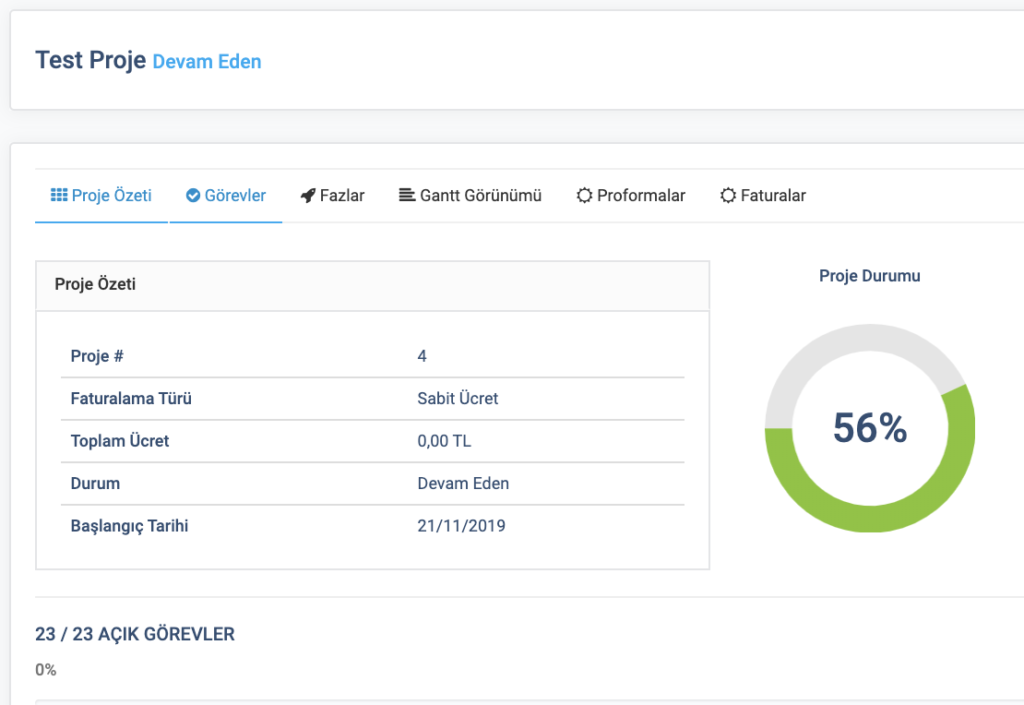
Task: Go to the Proformalar tab
Action: (631, 195)
